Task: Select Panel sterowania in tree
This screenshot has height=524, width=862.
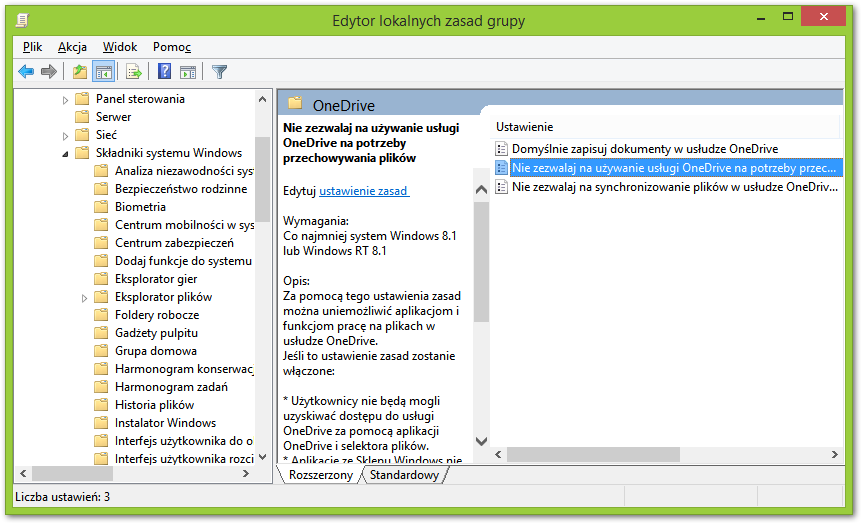Action: pos(140,99)
